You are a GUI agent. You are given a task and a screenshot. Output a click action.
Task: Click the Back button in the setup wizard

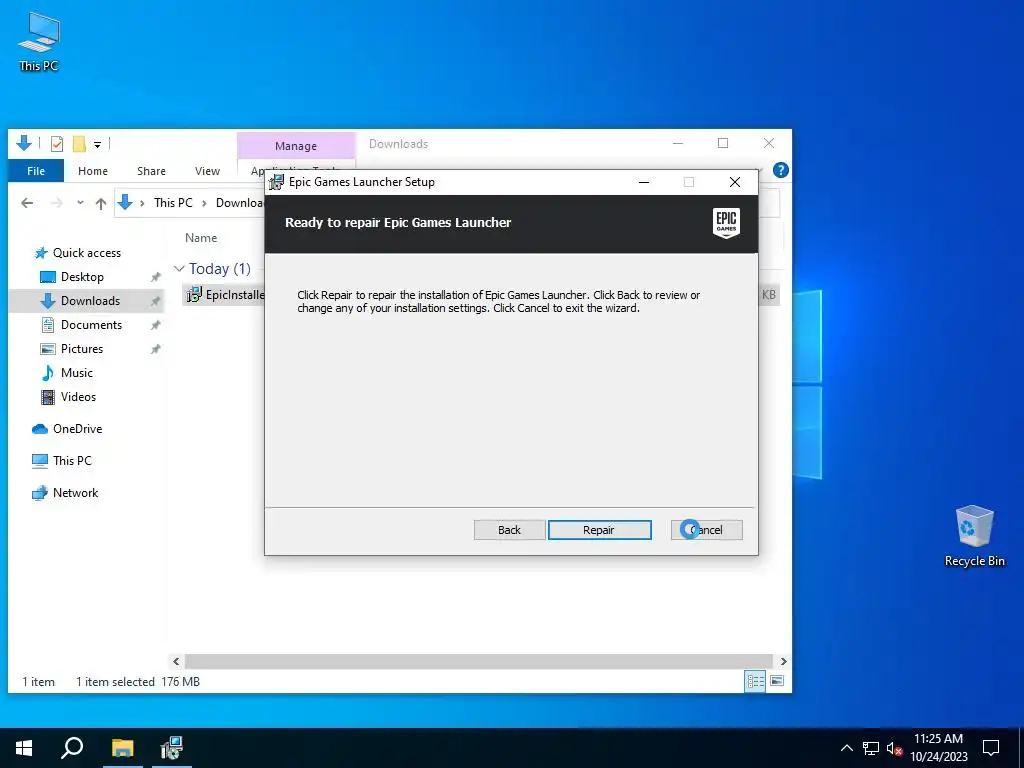click(x=509, y=530)
